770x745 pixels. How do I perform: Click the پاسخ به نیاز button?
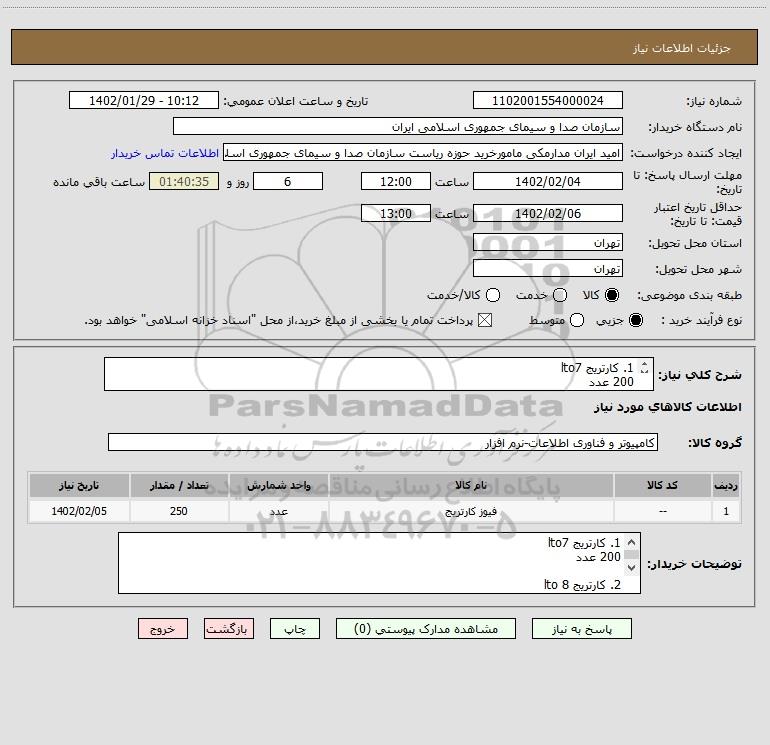pos(581,629)
